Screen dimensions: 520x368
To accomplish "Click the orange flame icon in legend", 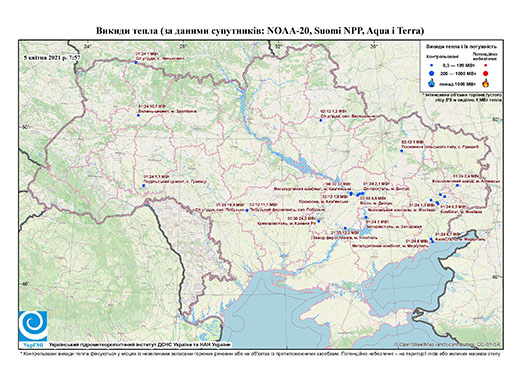I will point(486,83).
